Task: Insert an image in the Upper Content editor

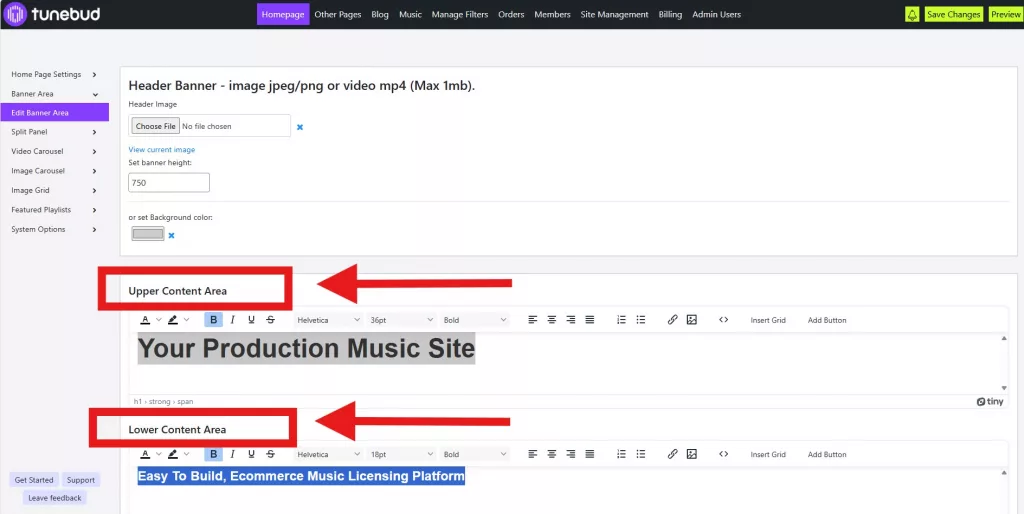Action: pos(691,320)
